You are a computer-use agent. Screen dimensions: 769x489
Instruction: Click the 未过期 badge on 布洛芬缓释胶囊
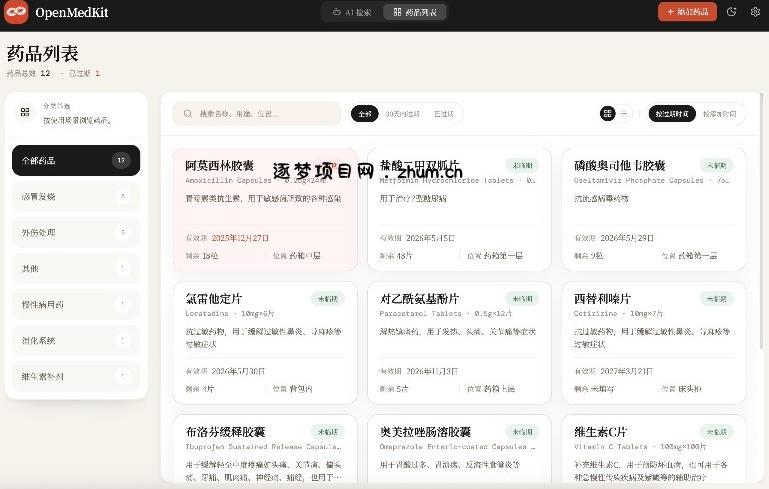click(x=328, y=432)
